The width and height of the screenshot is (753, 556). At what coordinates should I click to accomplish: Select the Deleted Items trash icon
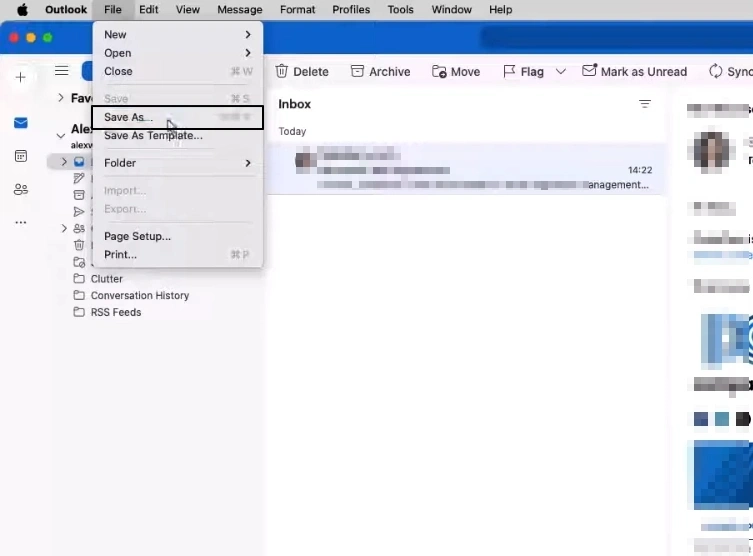[79, 245]
